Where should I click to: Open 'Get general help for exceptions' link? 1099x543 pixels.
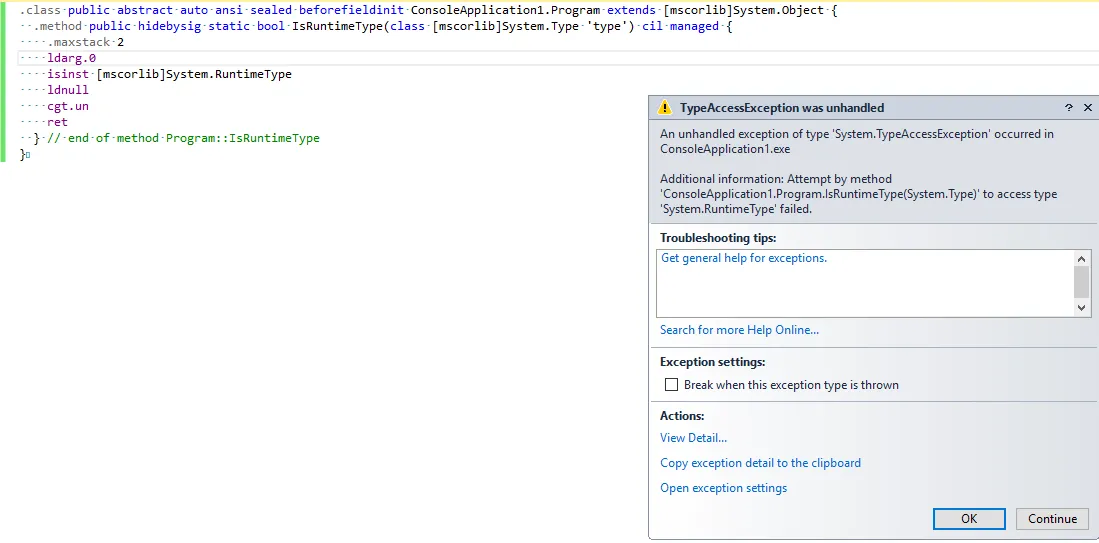744,258
